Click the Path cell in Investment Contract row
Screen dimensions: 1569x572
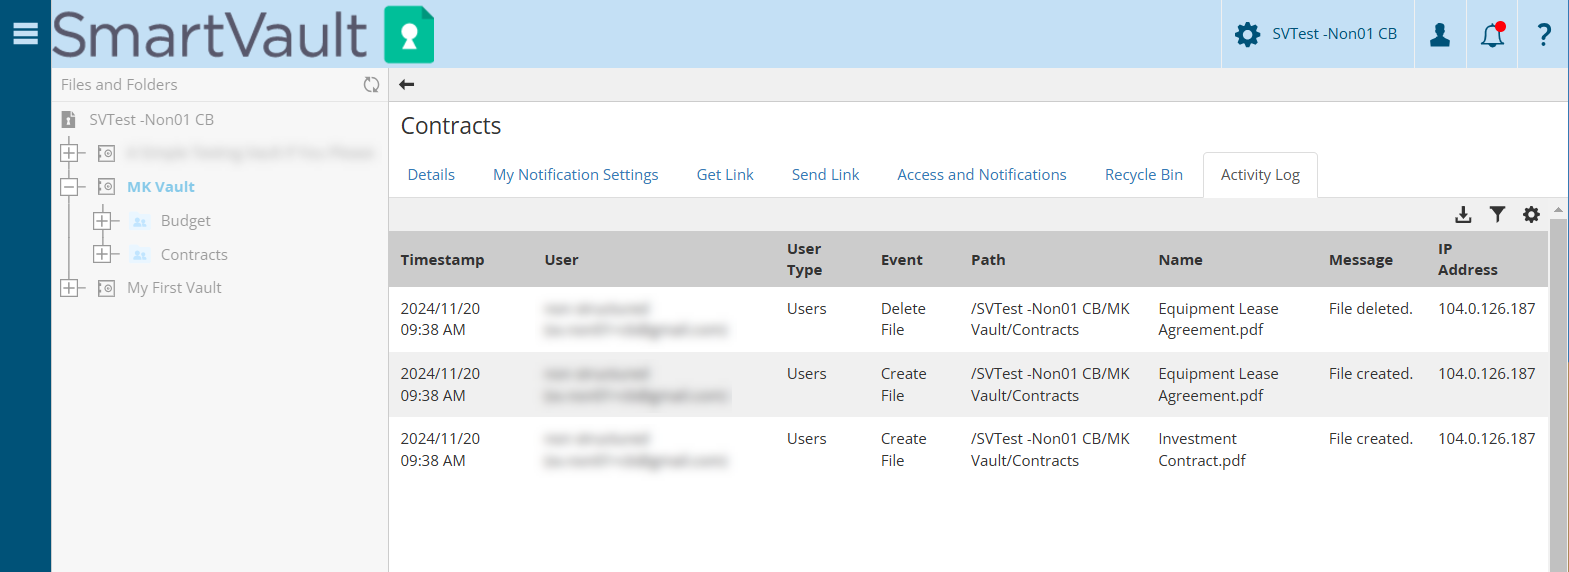(1050, 450)
